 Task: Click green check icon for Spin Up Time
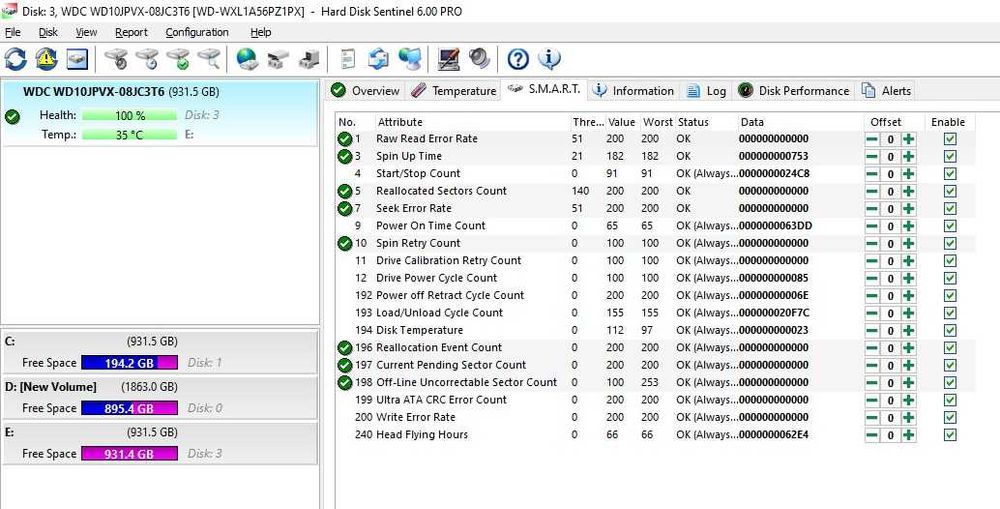click(345, 156)
